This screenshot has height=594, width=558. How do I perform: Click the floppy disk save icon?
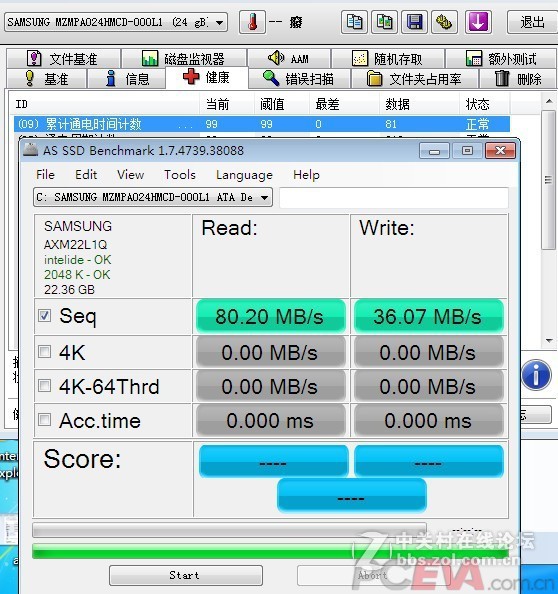pos(414,22)
